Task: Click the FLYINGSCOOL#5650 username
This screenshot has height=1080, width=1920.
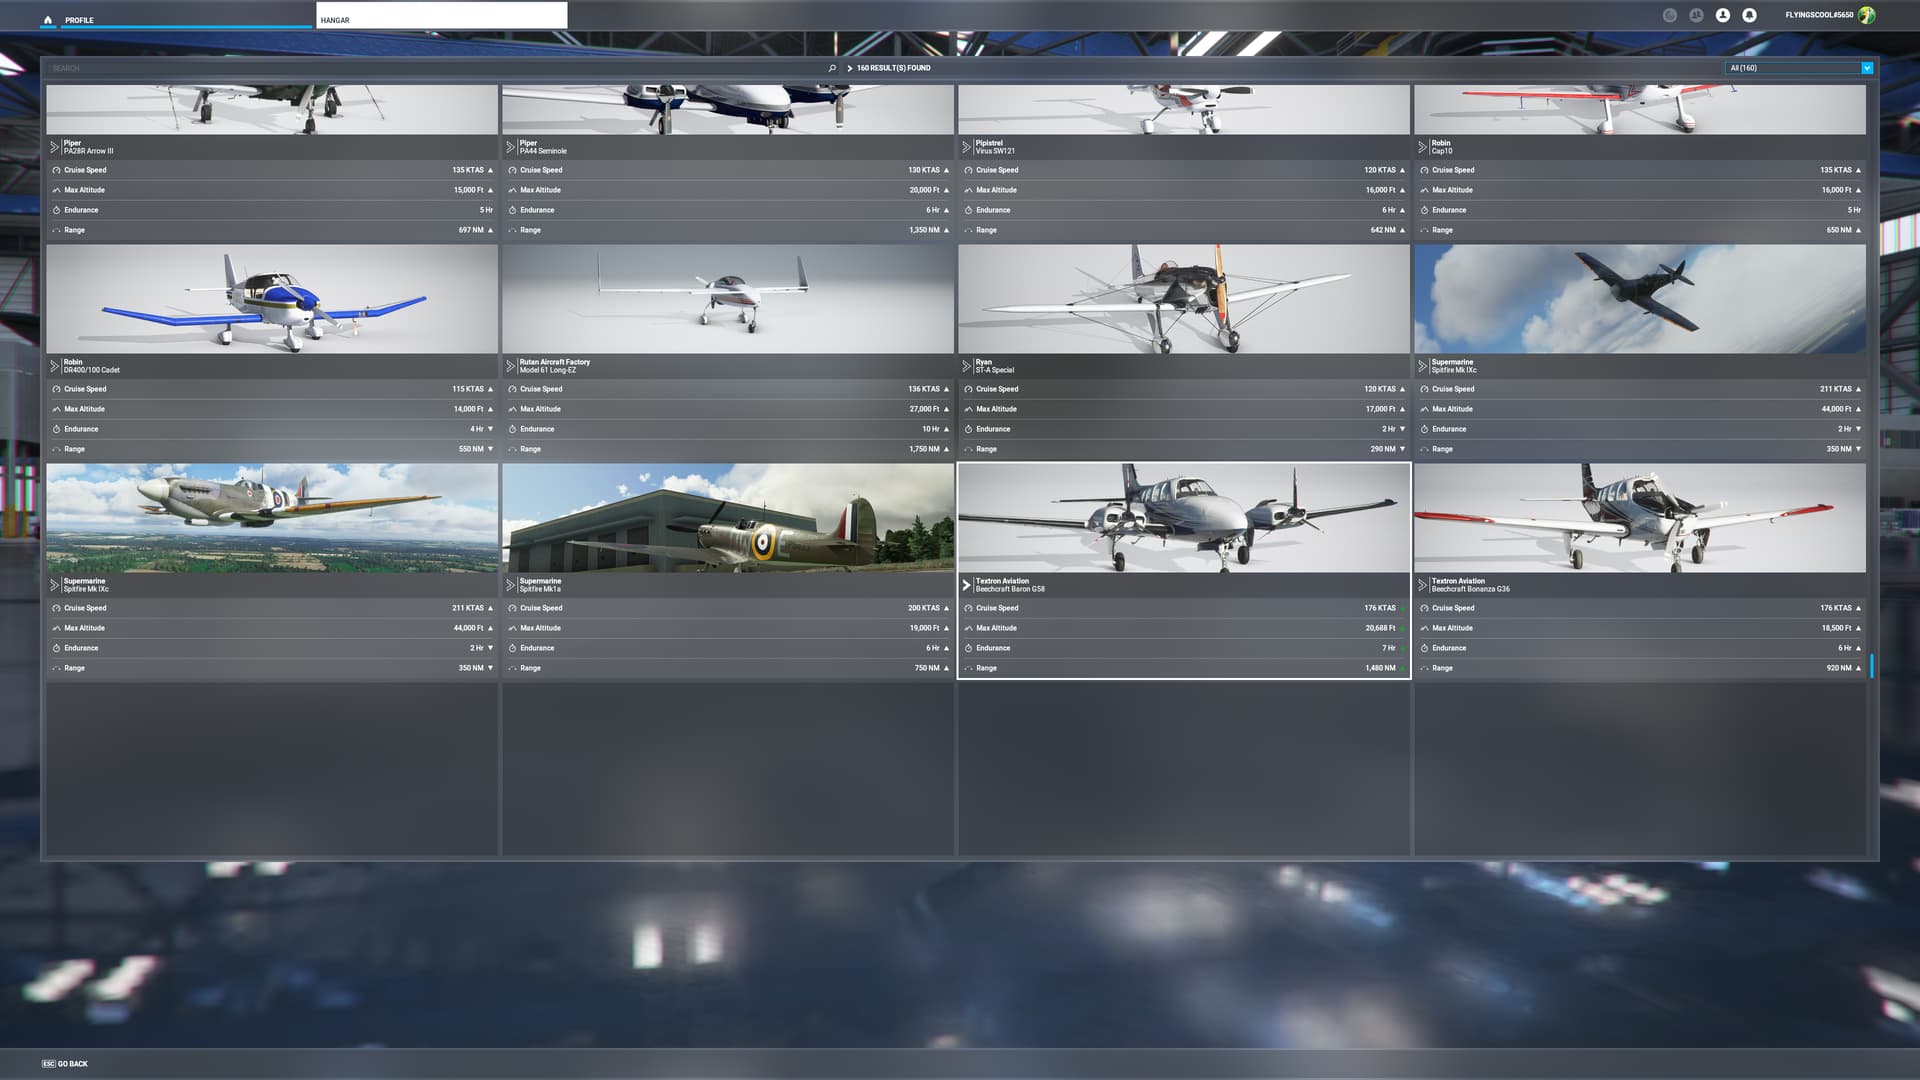Action: point(1819,15)
